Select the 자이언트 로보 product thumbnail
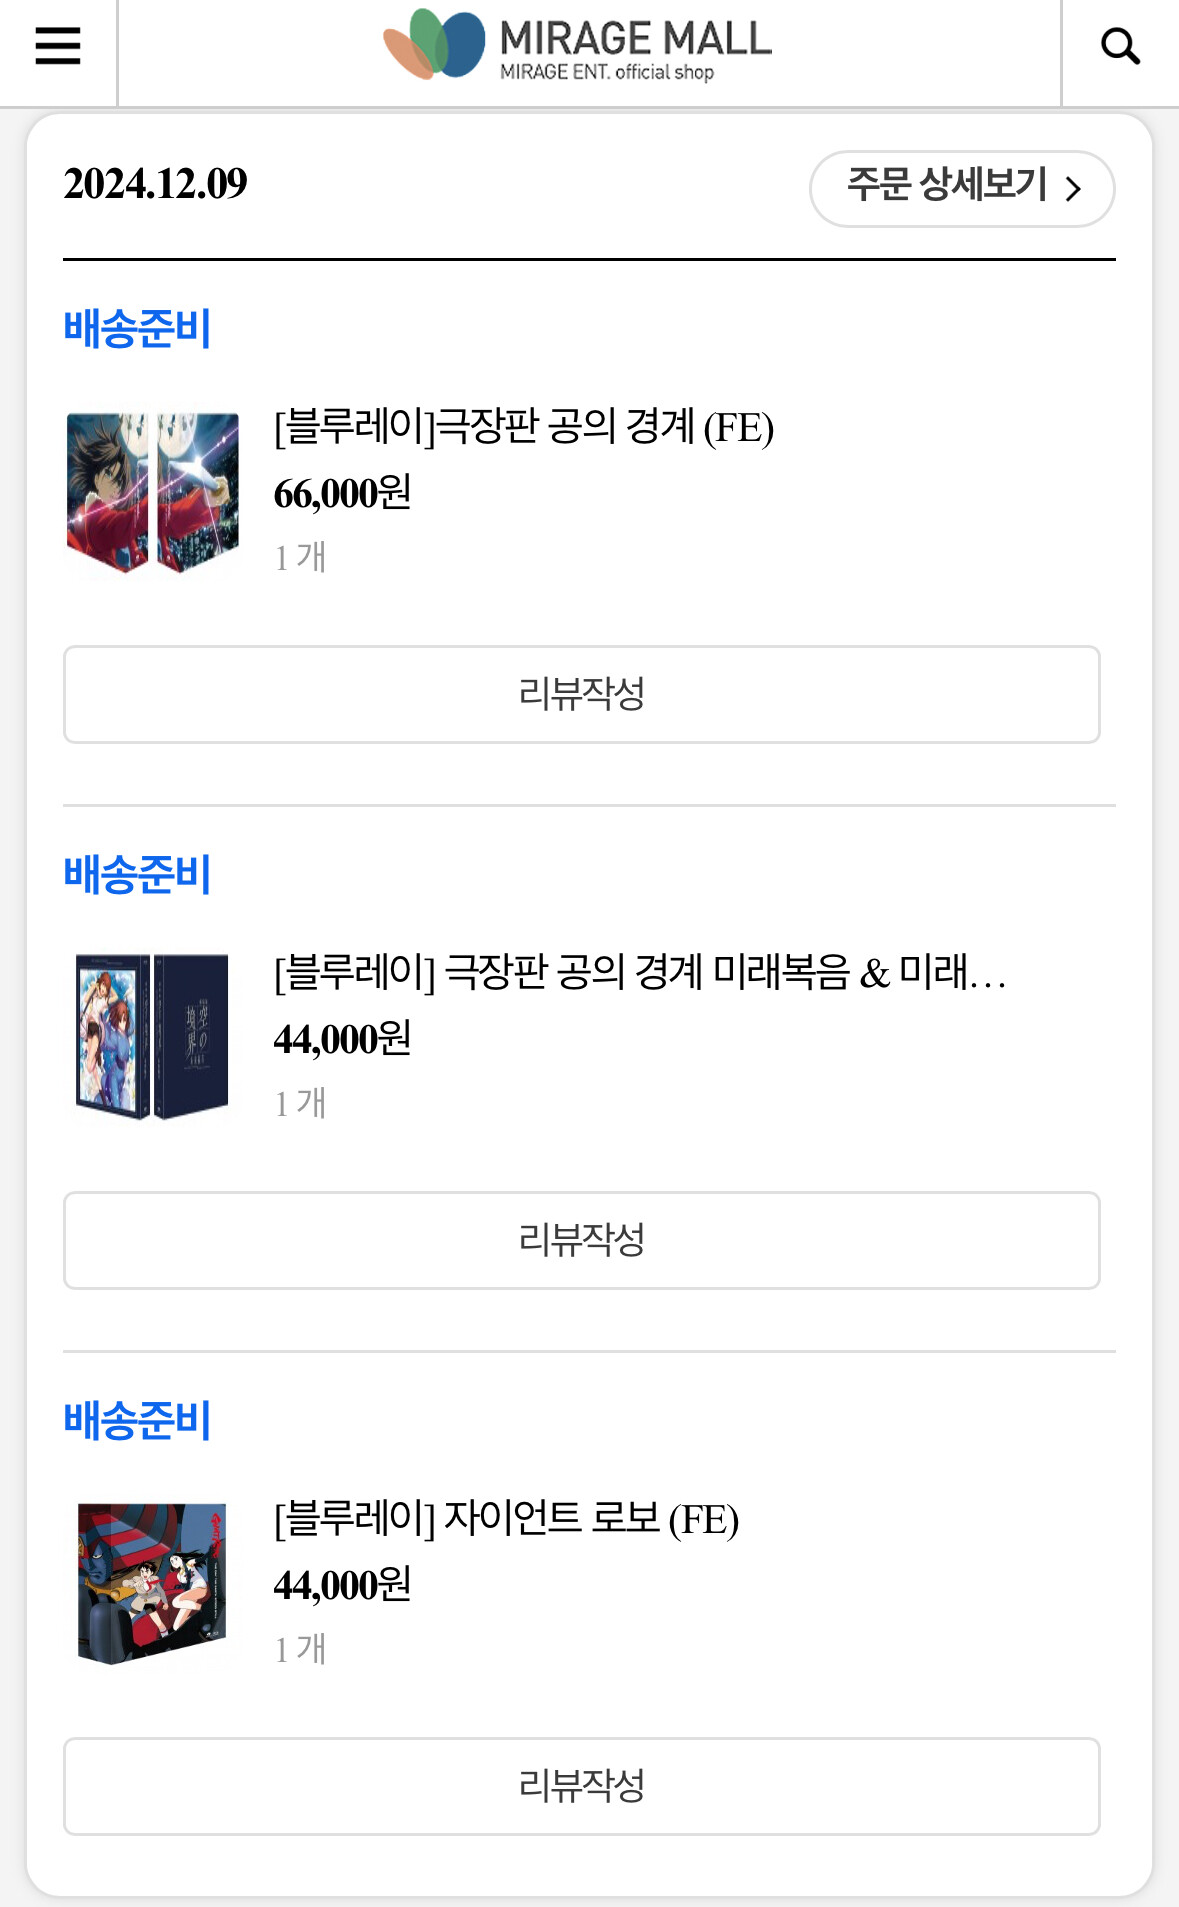The height and width of the screenshot is (1907, 1179). click(x=152, y=1583)
